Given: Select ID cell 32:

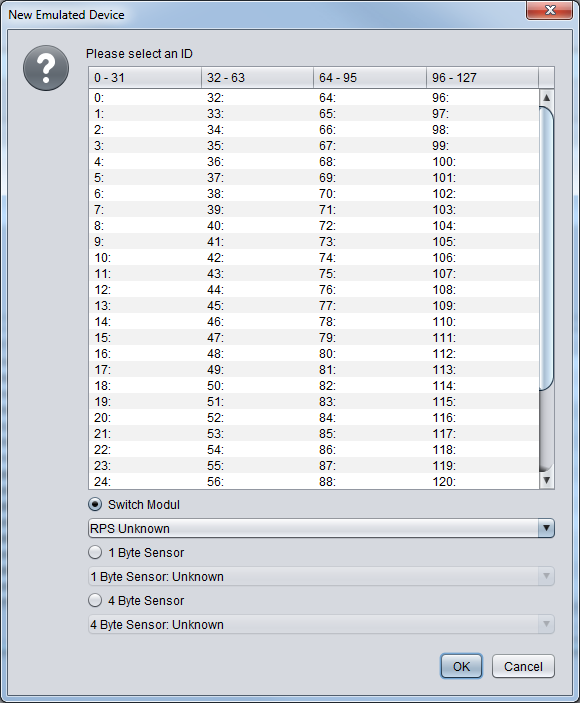Looking at the screenshot, I should coord(258,97).
